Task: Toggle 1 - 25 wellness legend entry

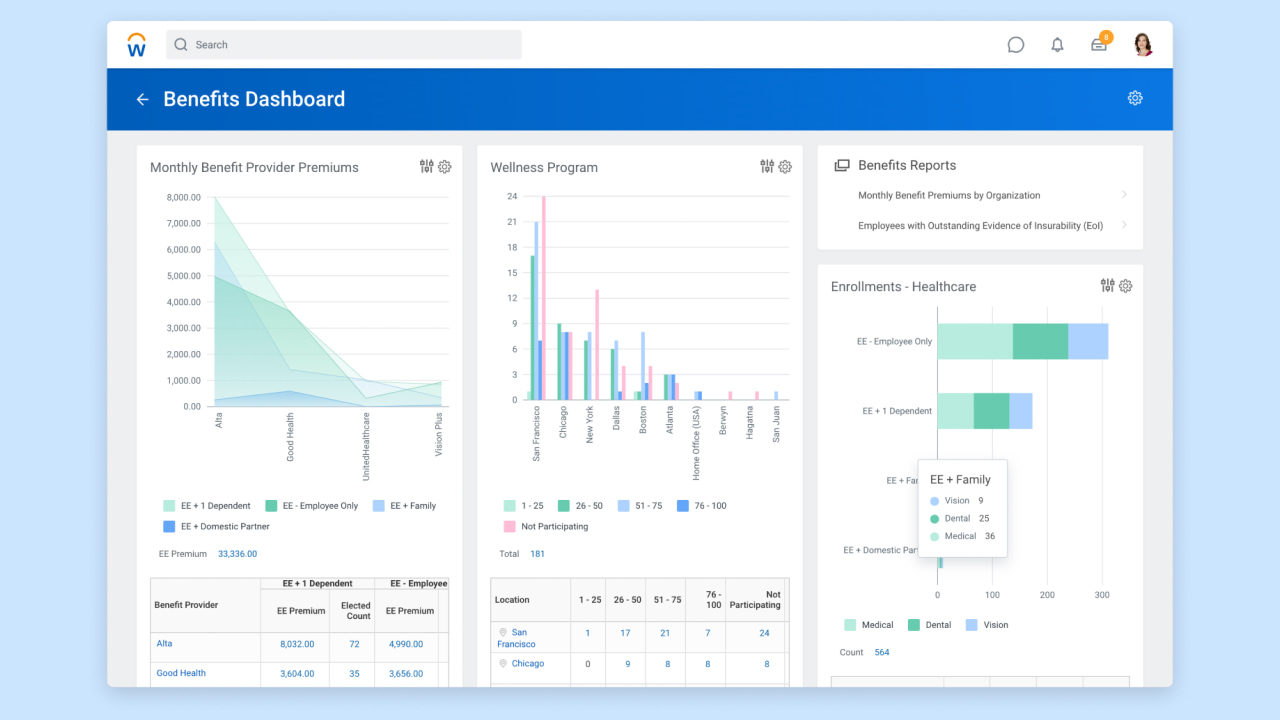Action: (525, 506)
